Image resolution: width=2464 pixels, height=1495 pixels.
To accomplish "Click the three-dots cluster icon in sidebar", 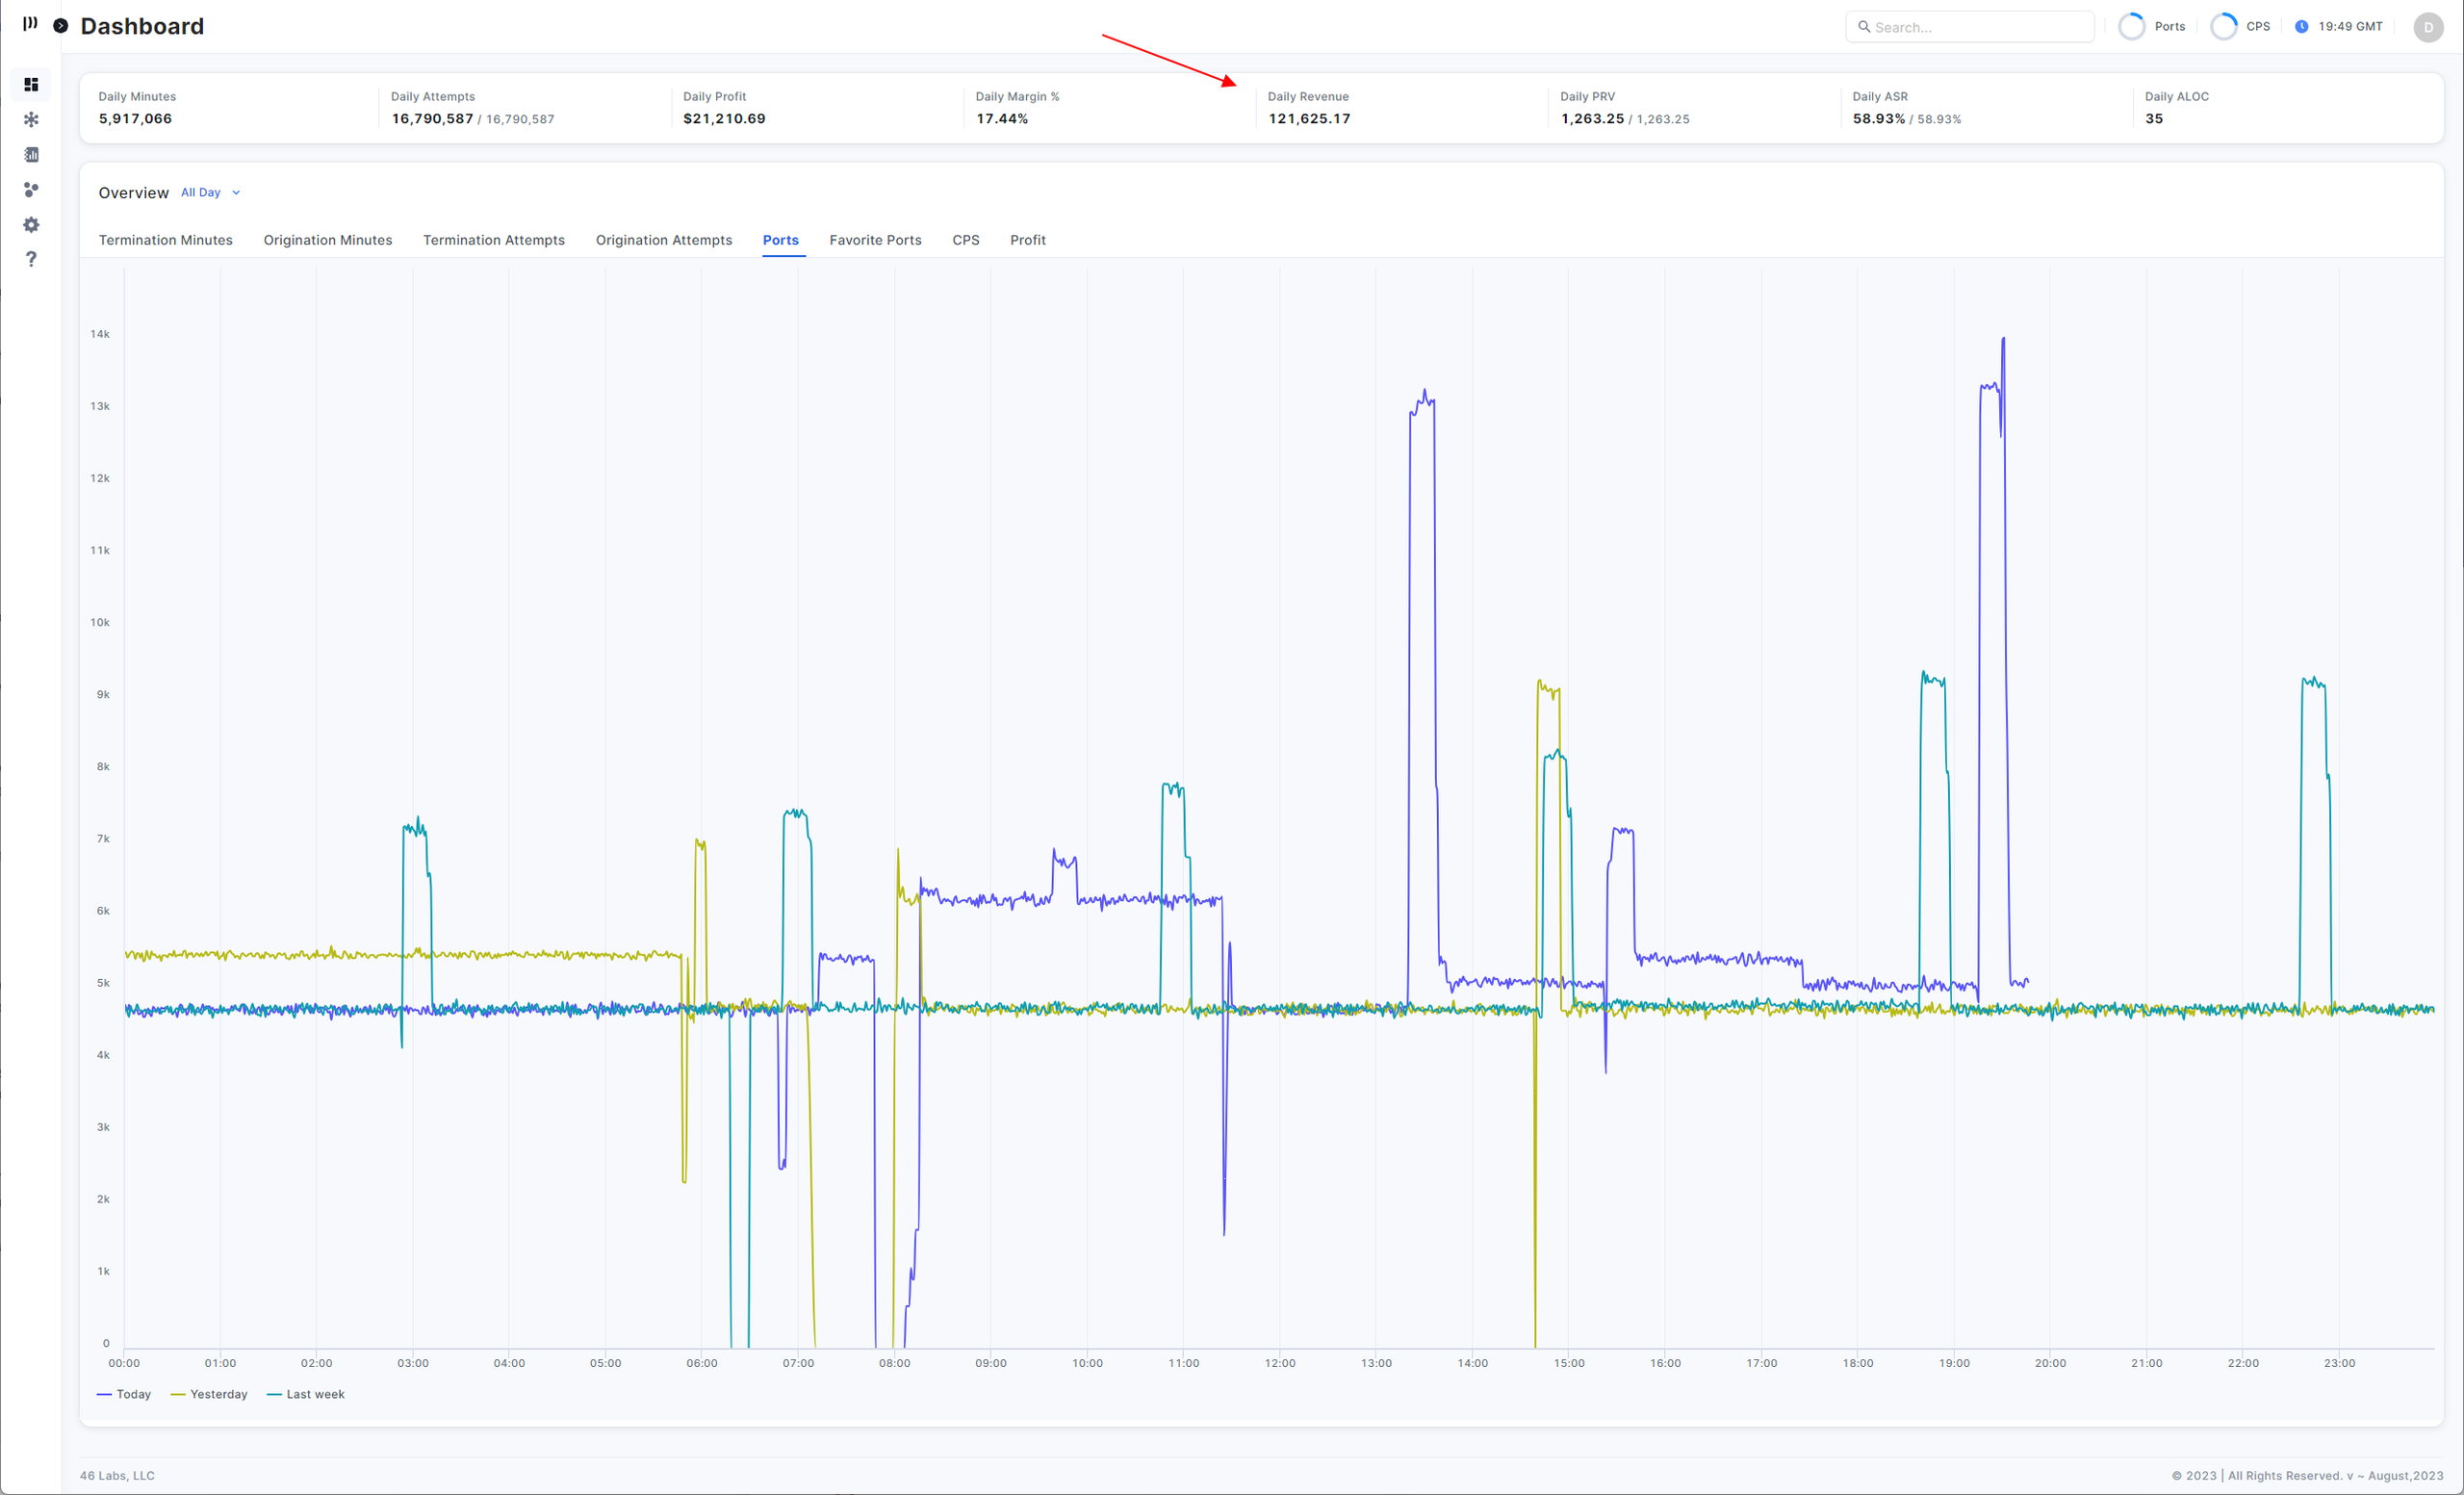I will point(31,190).
